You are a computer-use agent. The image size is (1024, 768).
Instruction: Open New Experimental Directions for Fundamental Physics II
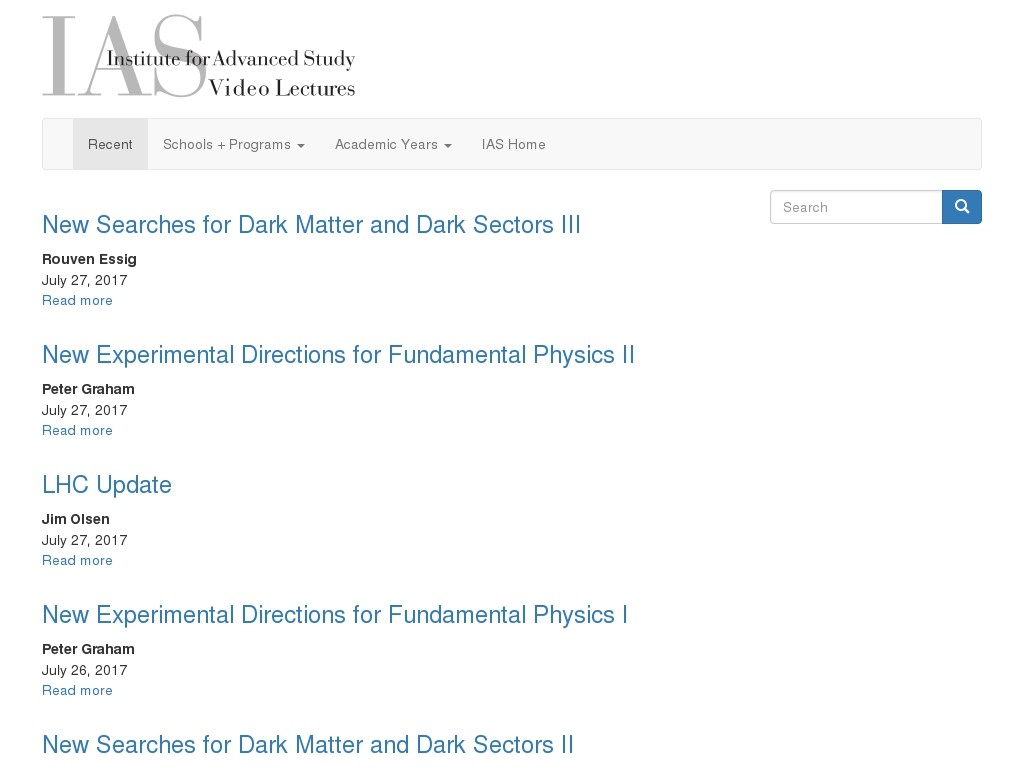pyautogui.click(x=338, y=355)
